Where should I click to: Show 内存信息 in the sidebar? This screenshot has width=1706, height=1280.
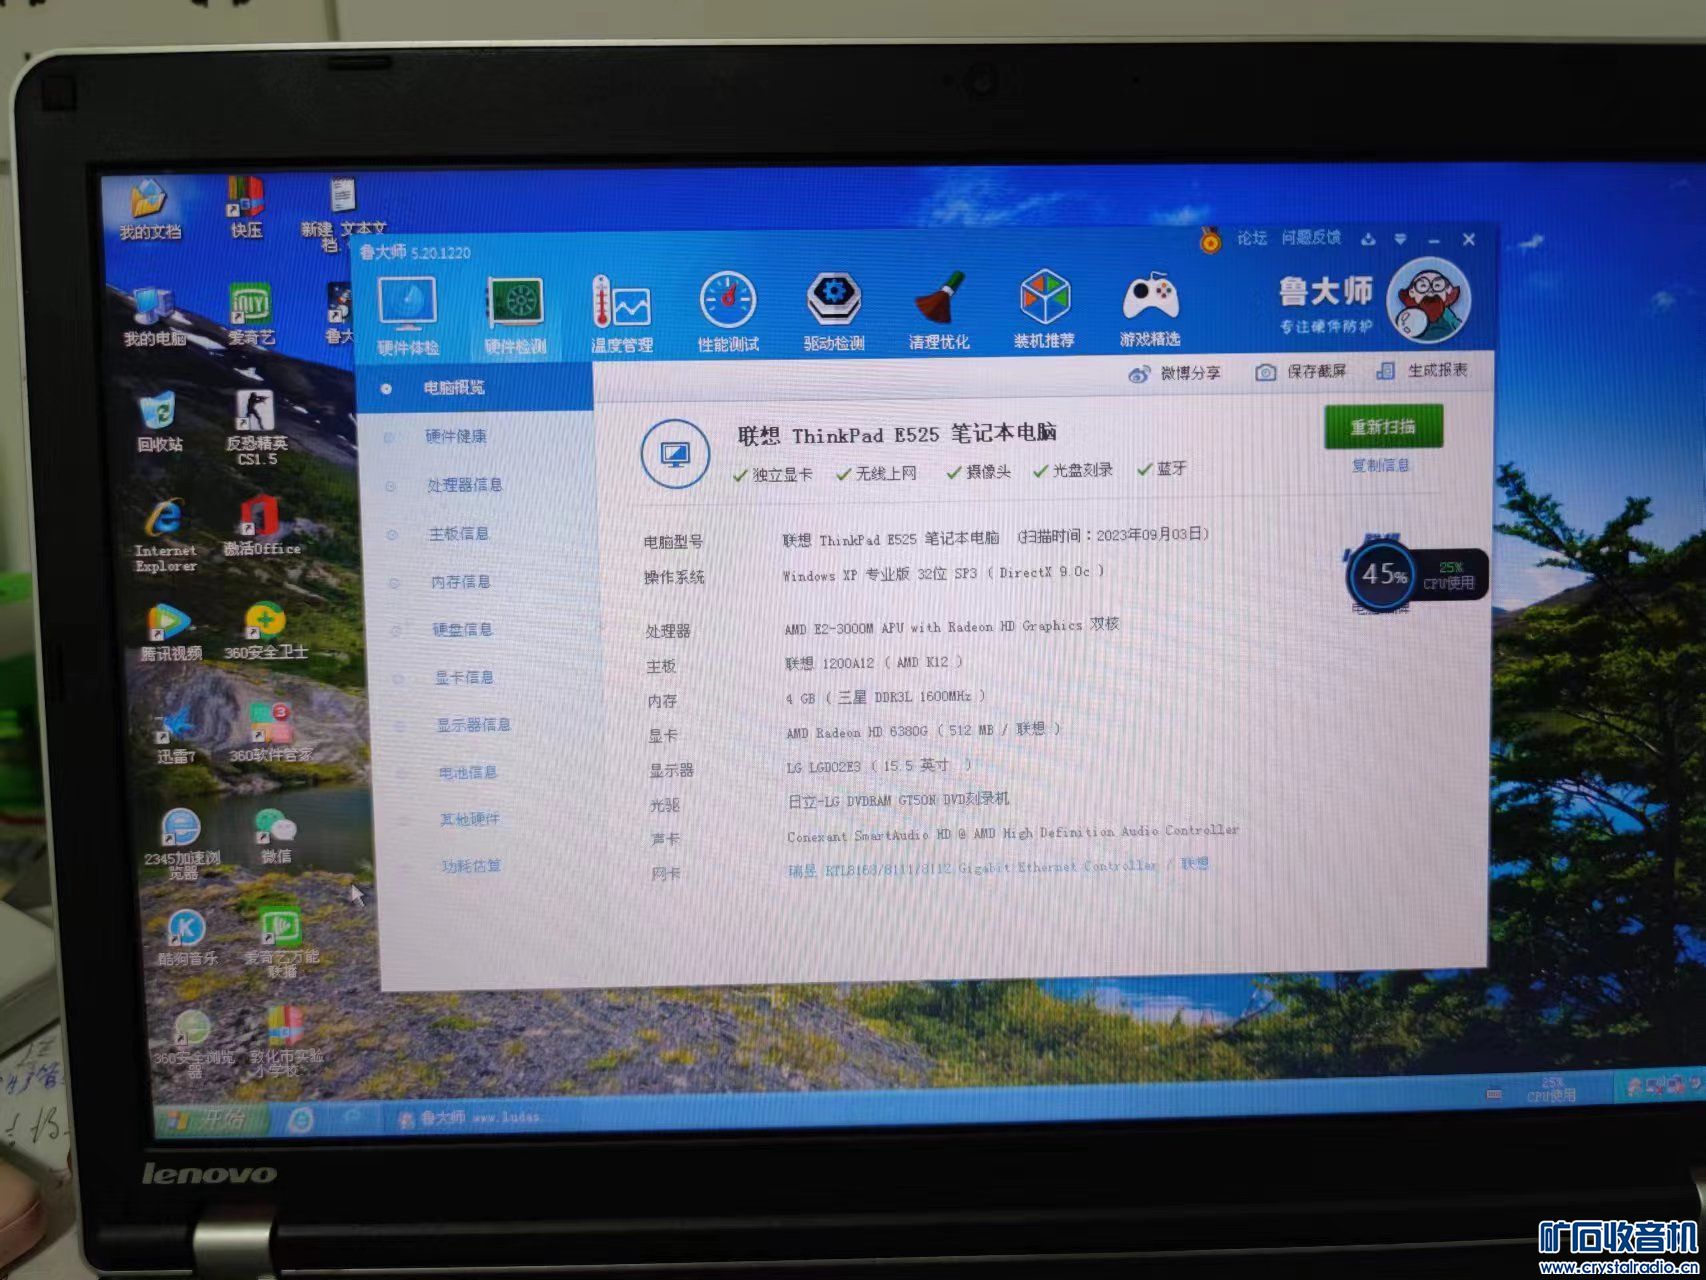click(461, 582)
